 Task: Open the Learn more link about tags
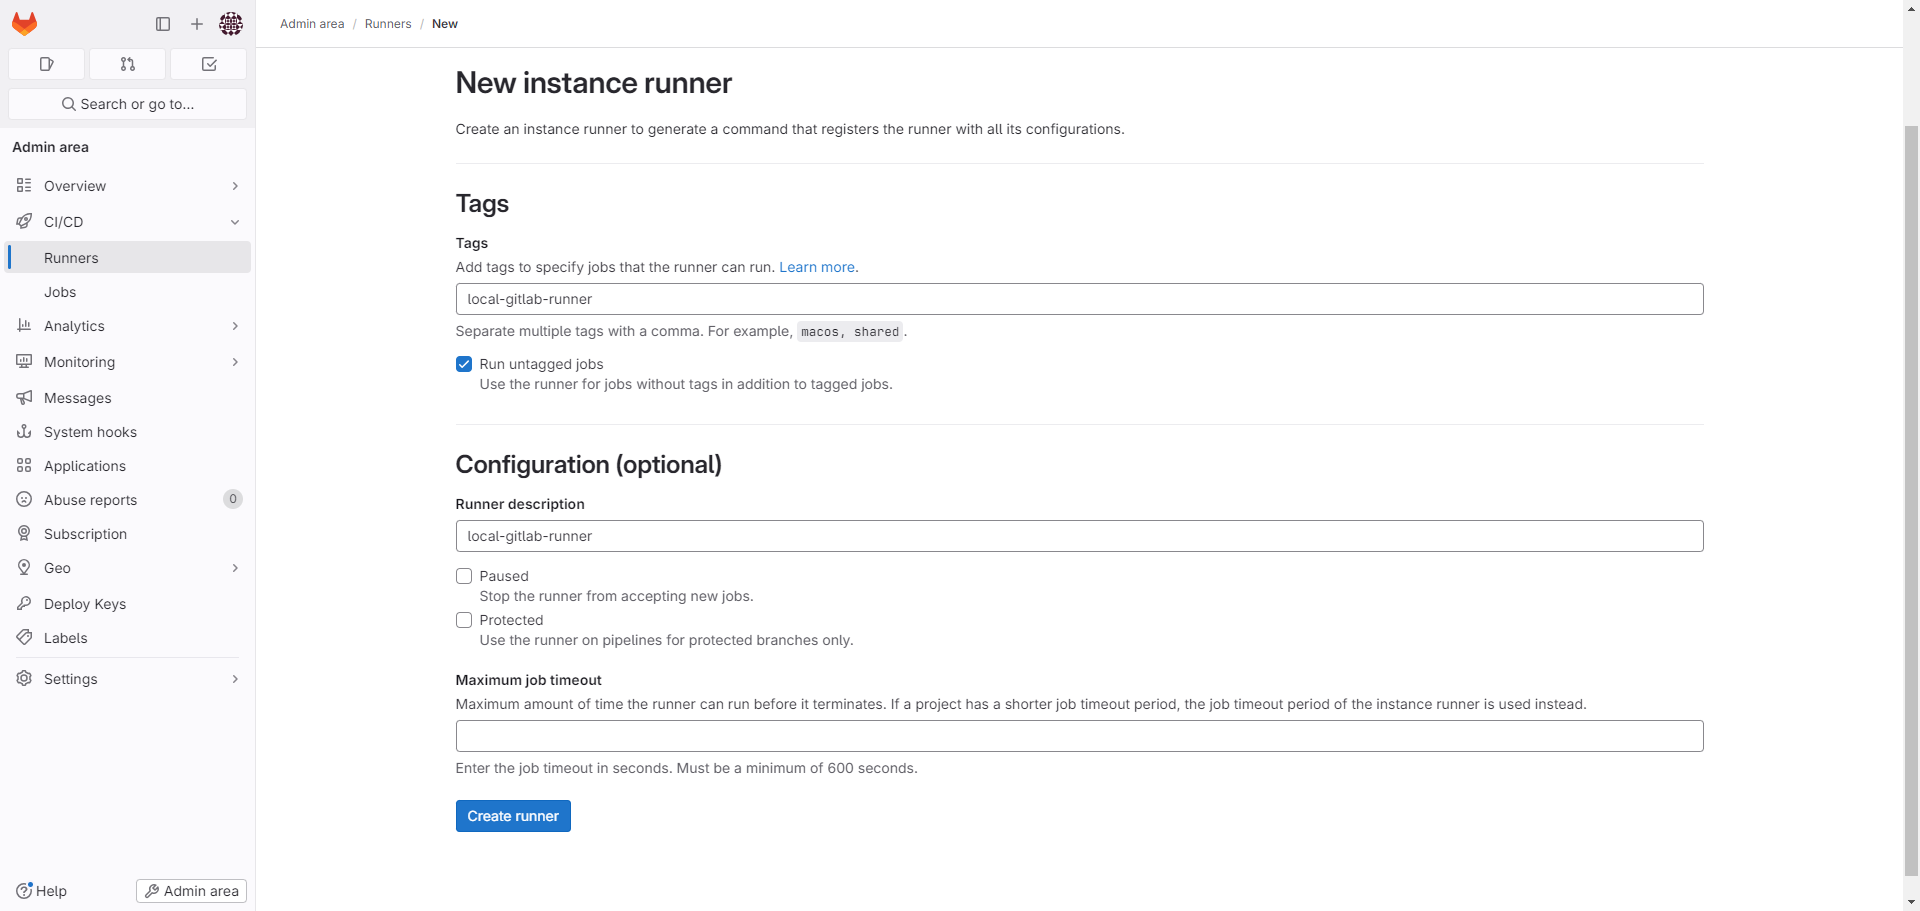tap(817, 267)
